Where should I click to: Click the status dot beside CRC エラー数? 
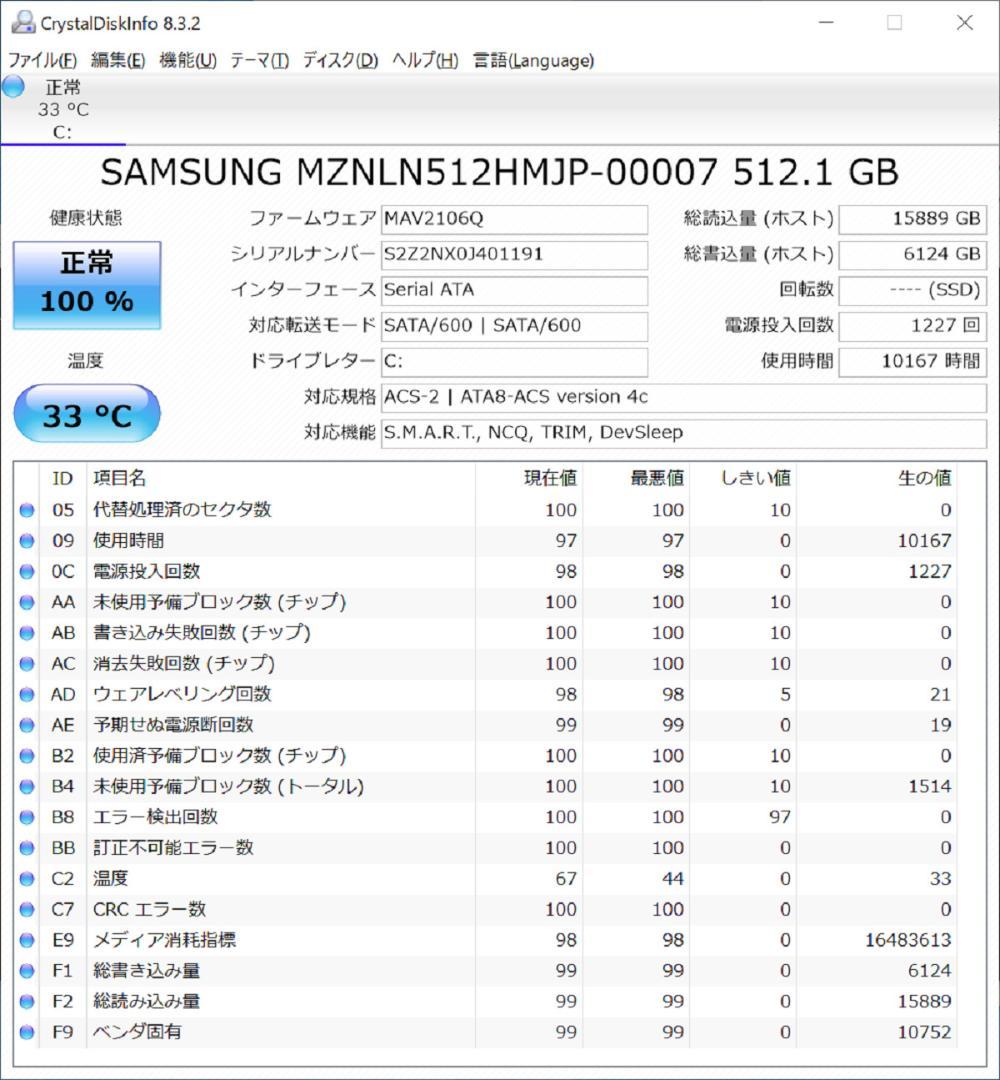28,909
